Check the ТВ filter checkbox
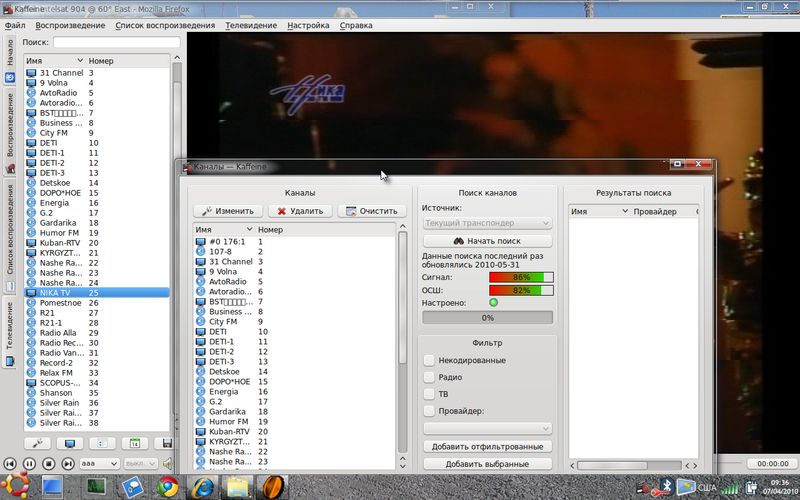The image size is (800, 500). point(429,394)
